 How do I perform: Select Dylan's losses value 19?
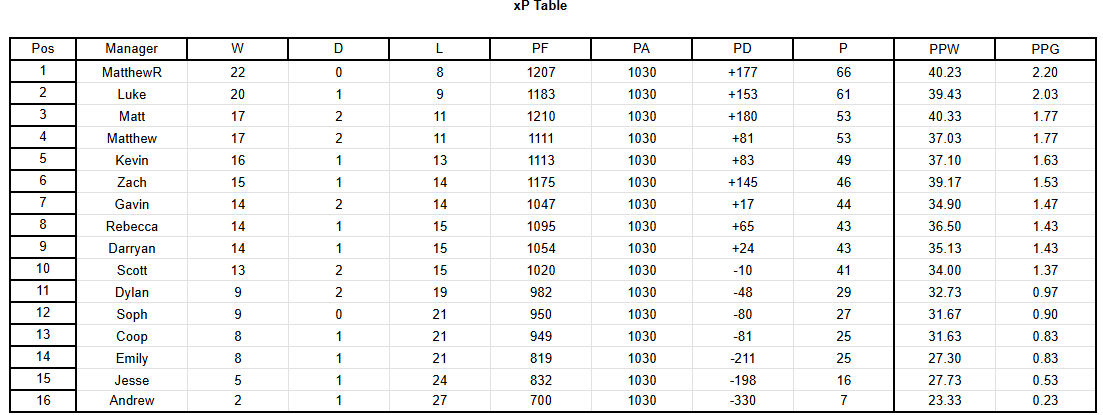point(440,292)
